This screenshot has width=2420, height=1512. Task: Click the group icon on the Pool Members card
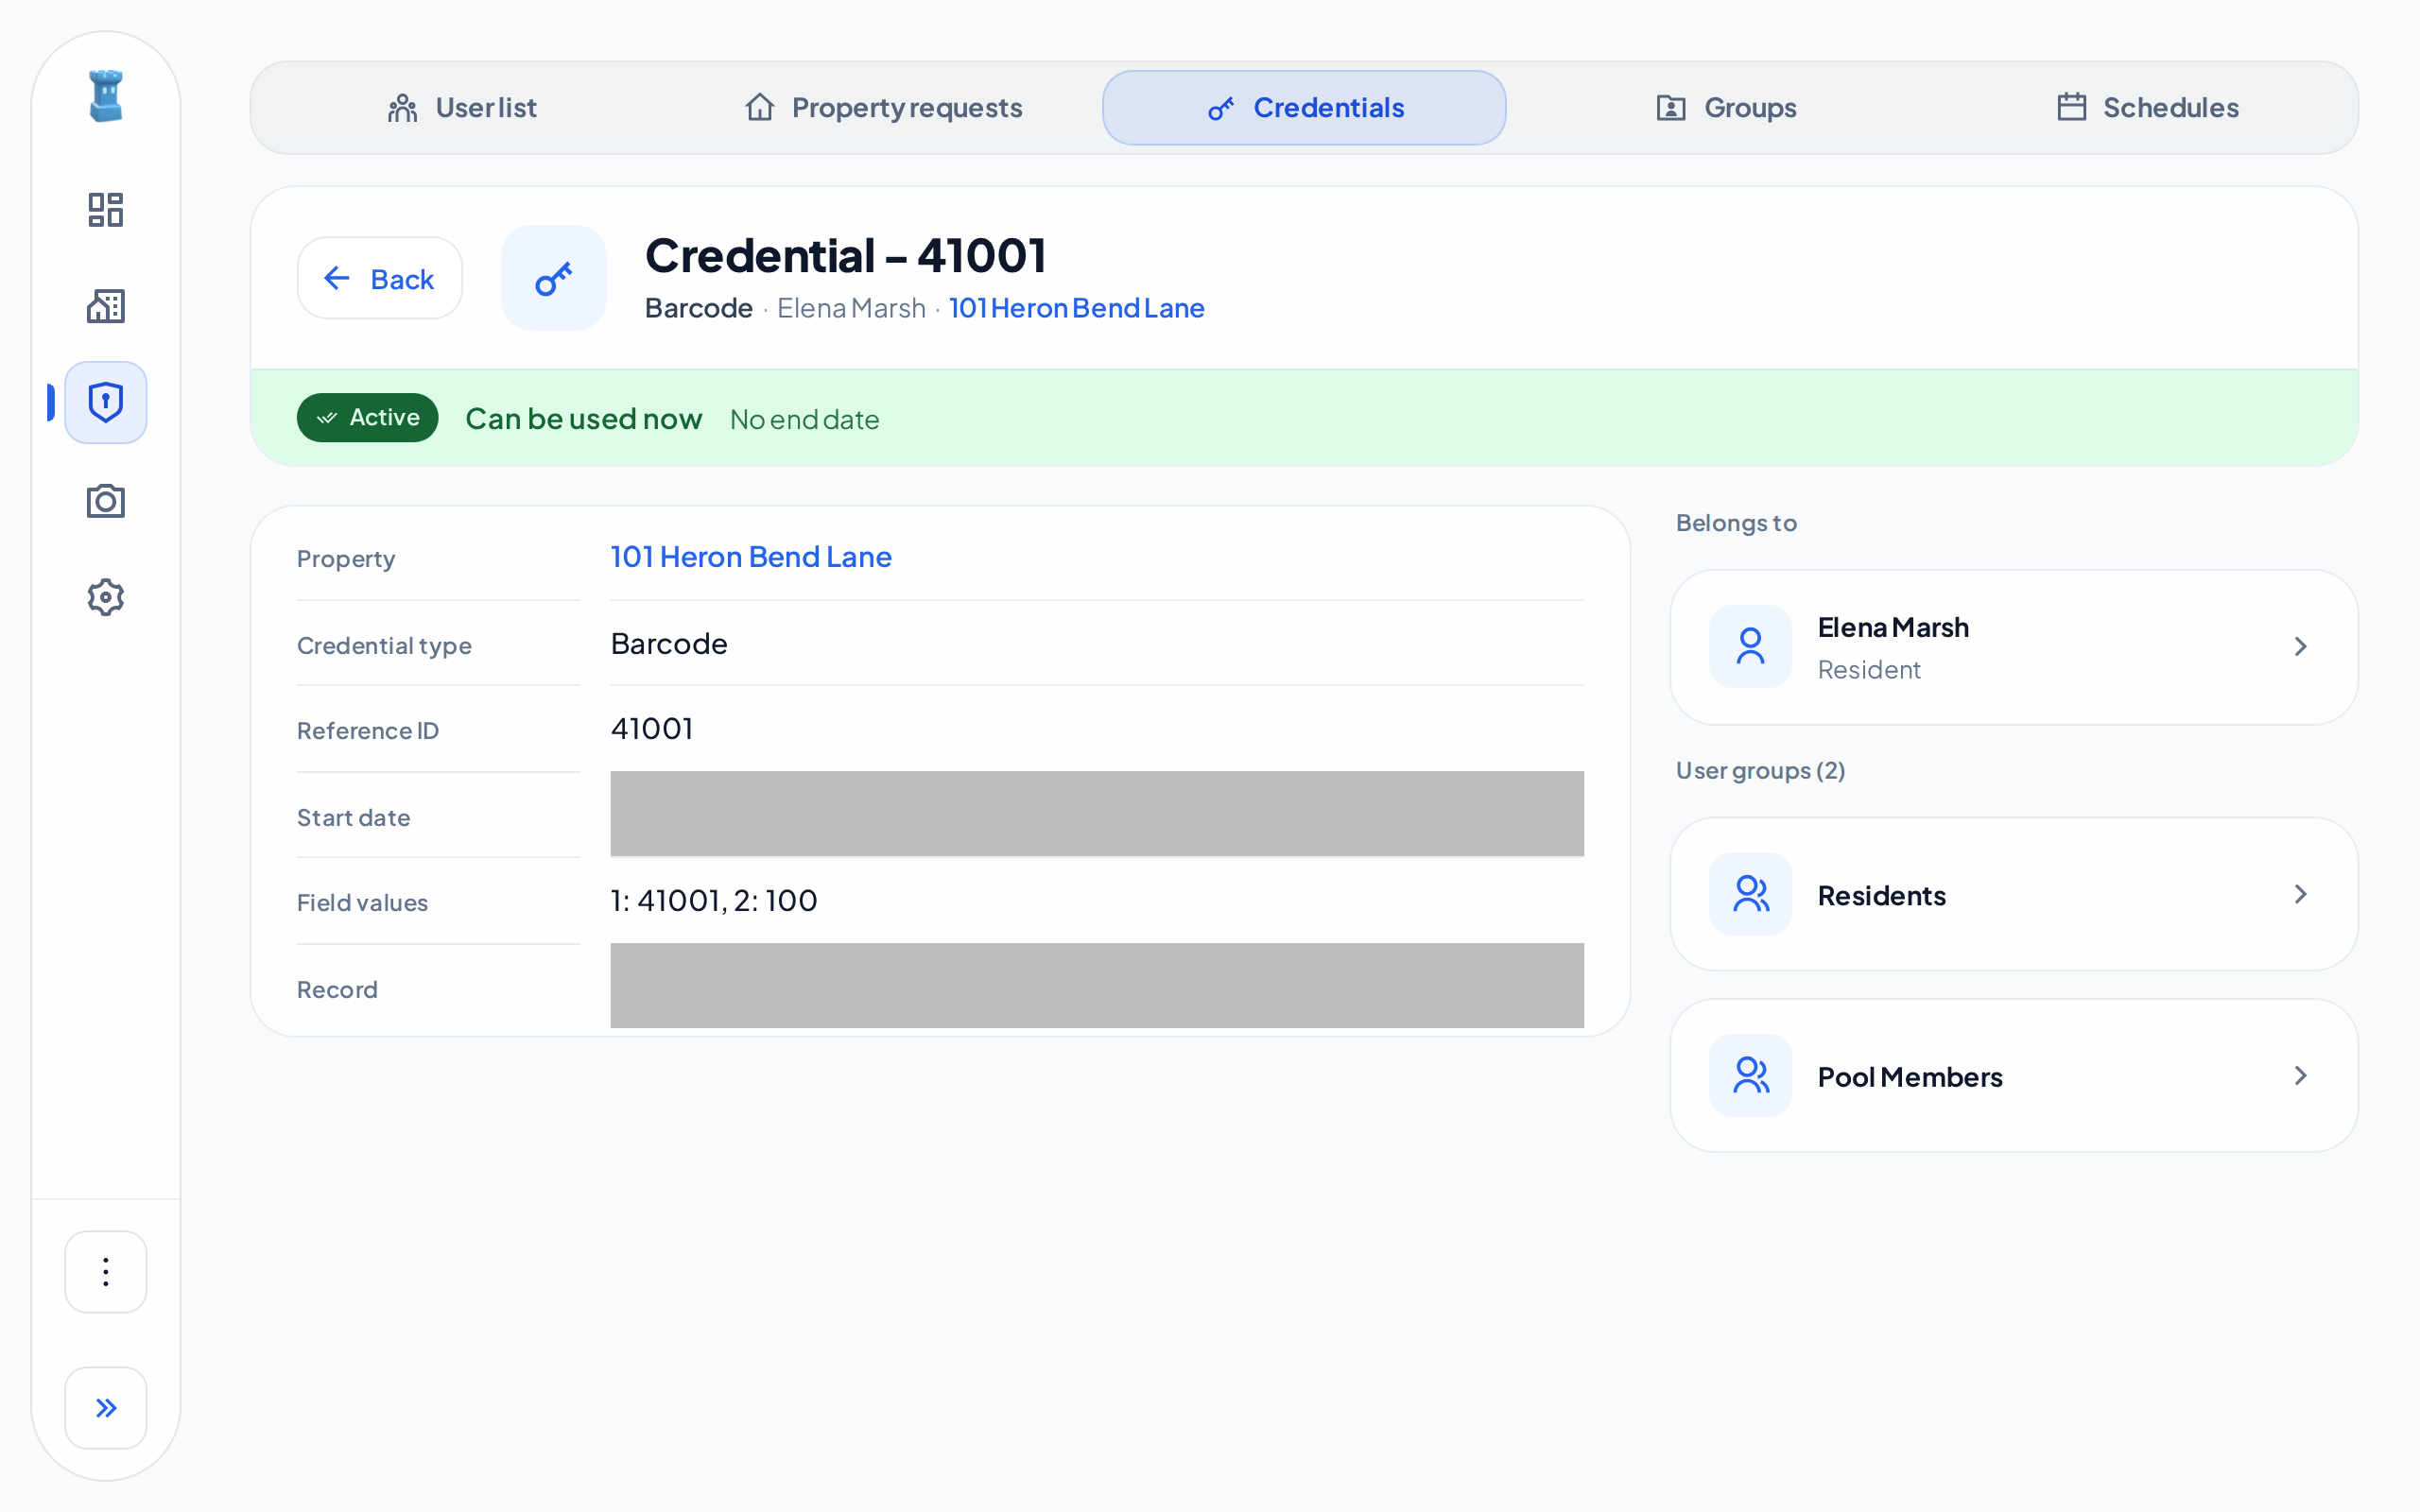click(1750, 1075)
